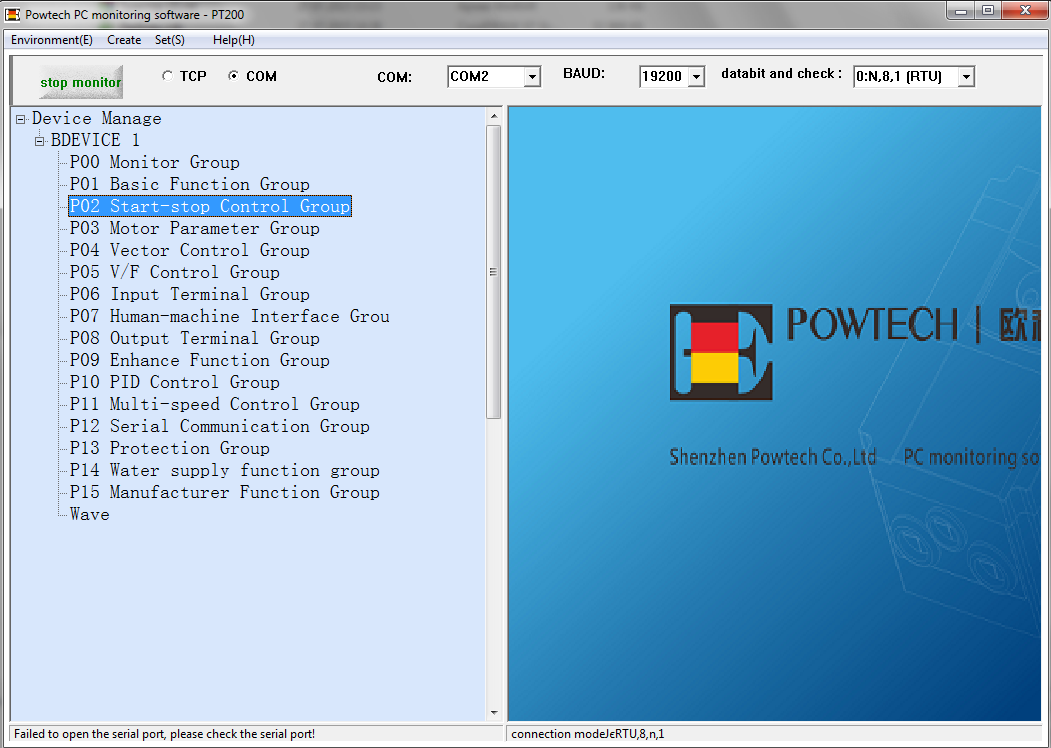Open the BAUD rate dropdown showing 19200

tap(696, 77)
